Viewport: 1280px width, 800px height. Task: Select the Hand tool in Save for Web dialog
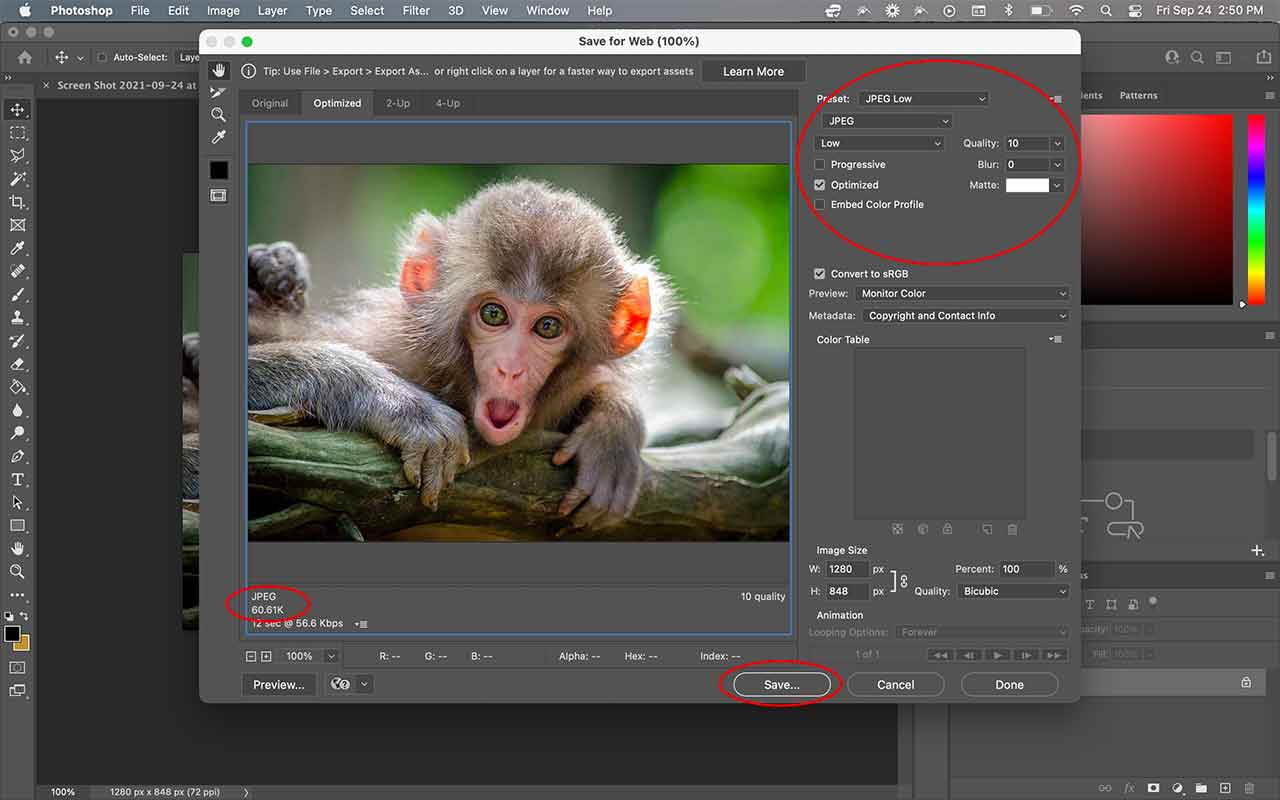[x=218, y=71]
